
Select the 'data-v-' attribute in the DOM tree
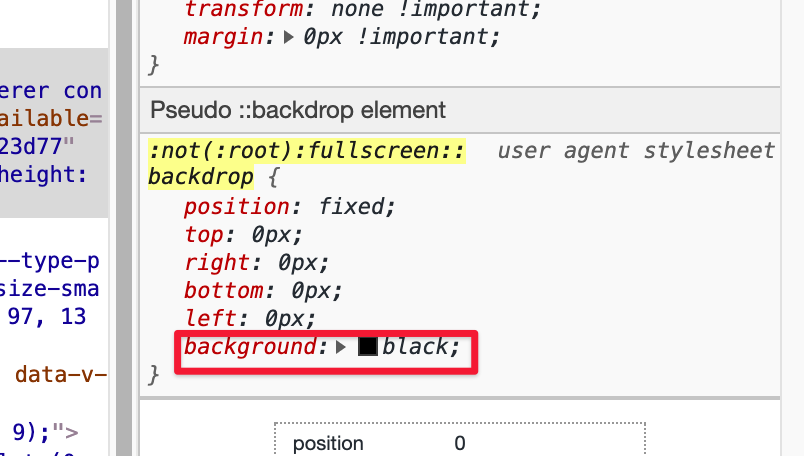61,375
